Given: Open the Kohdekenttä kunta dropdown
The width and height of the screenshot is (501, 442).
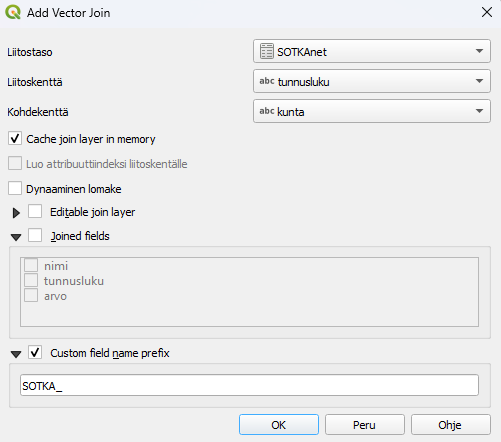Looking at the screenshot, I should [372, 111].
